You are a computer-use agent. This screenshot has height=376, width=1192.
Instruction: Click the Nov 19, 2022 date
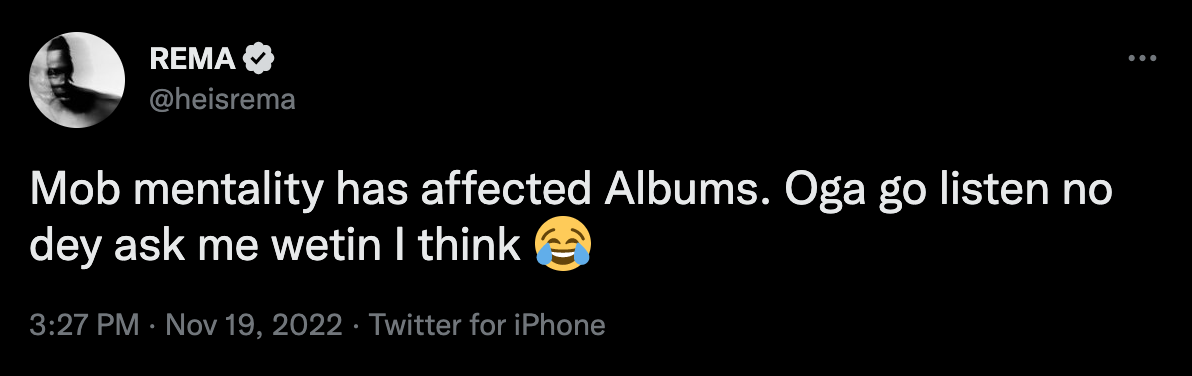254,326
